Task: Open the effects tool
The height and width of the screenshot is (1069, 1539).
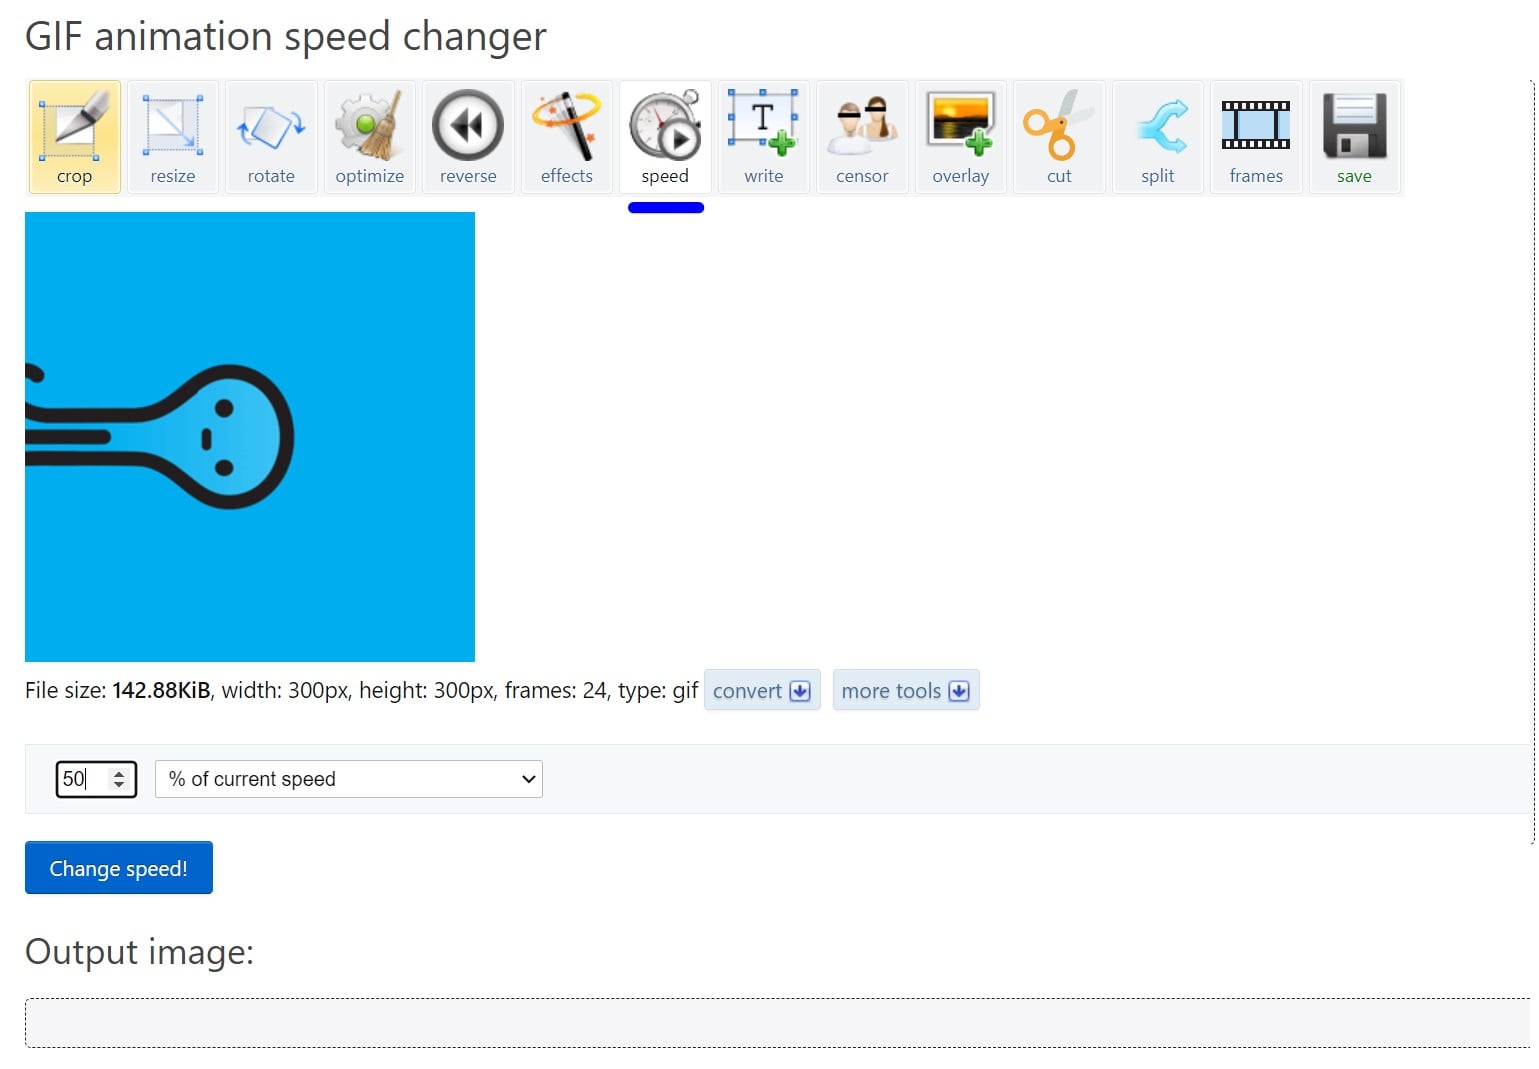Action: pyautogui.click(x=566, y=137)
